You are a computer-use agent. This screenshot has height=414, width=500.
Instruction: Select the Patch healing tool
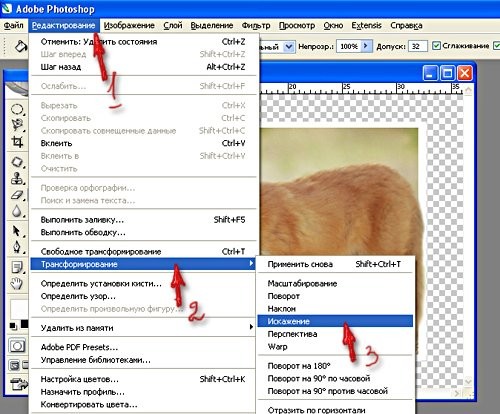tap(17, 162)
